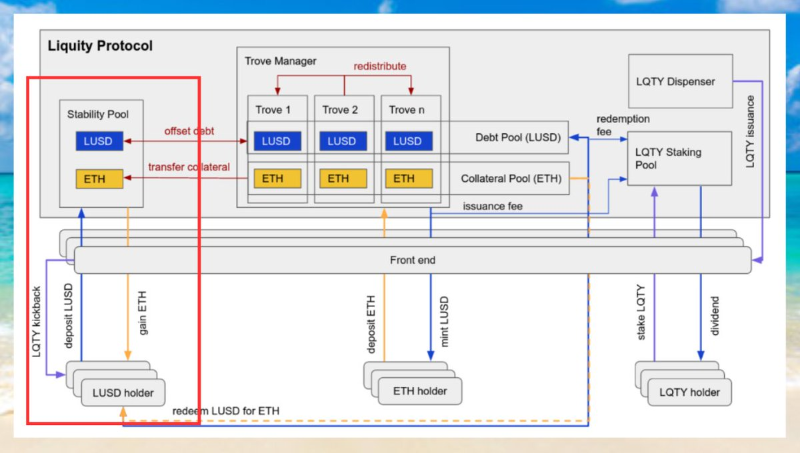The width and height of the screenshot is (800, 453).
Task: Click the red "offset debt" label
Action: coord(189,131)
